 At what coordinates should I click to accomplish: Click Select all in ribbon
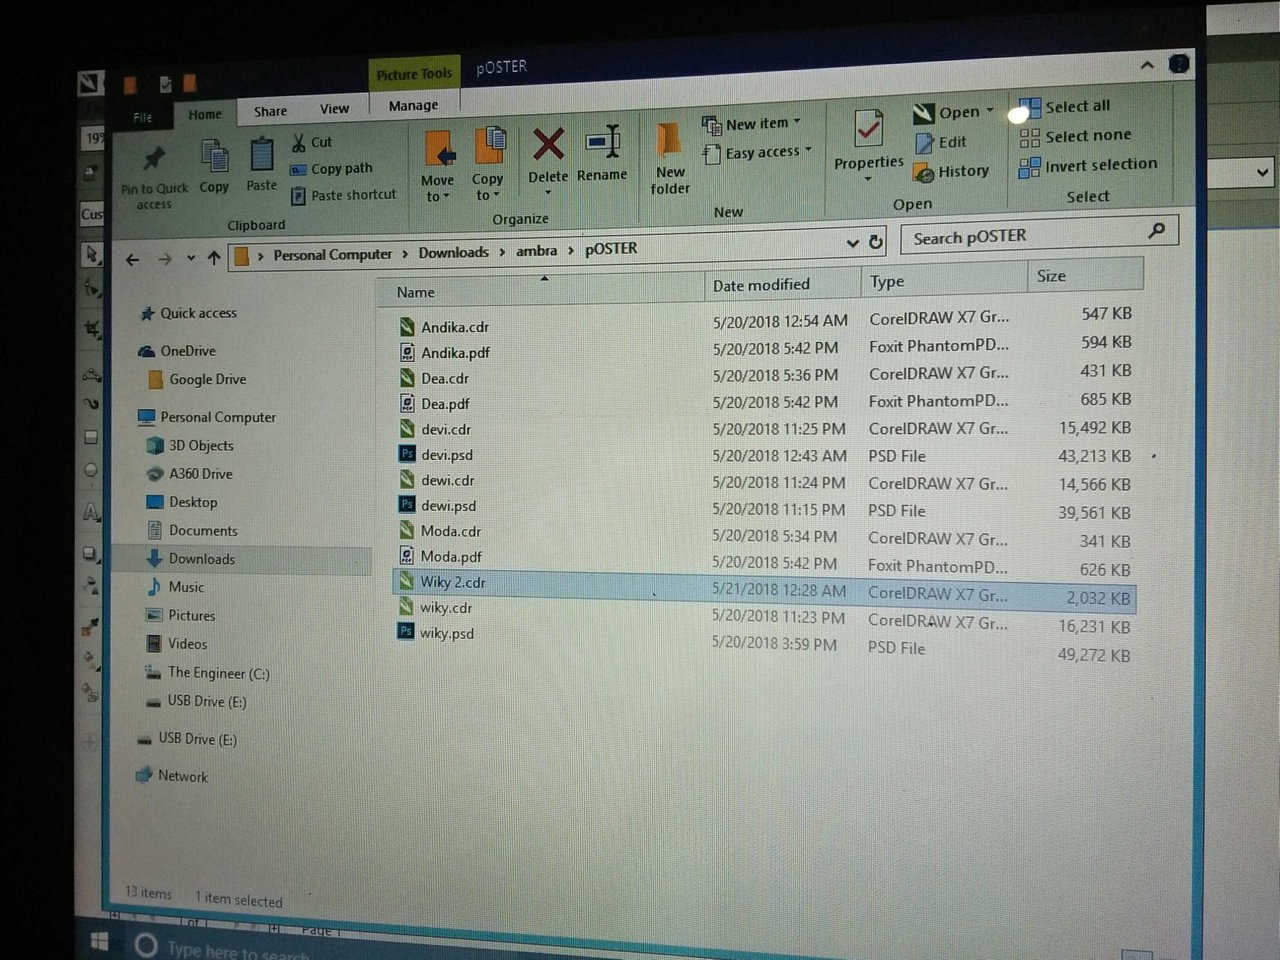[1065, 107]
